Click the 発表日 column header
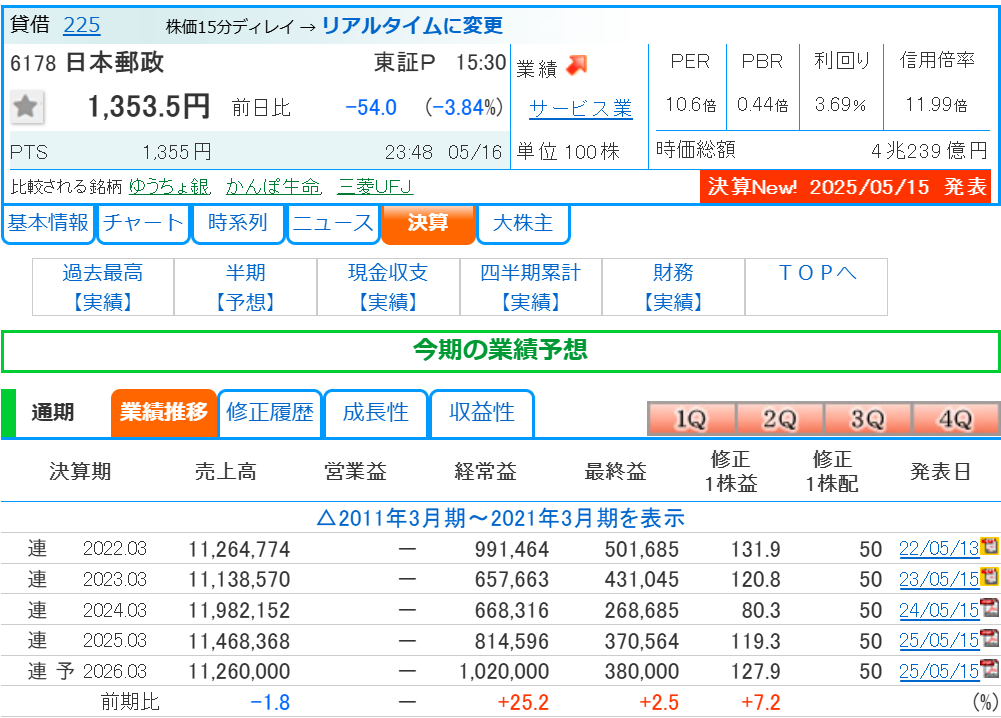 coord(940,472)
